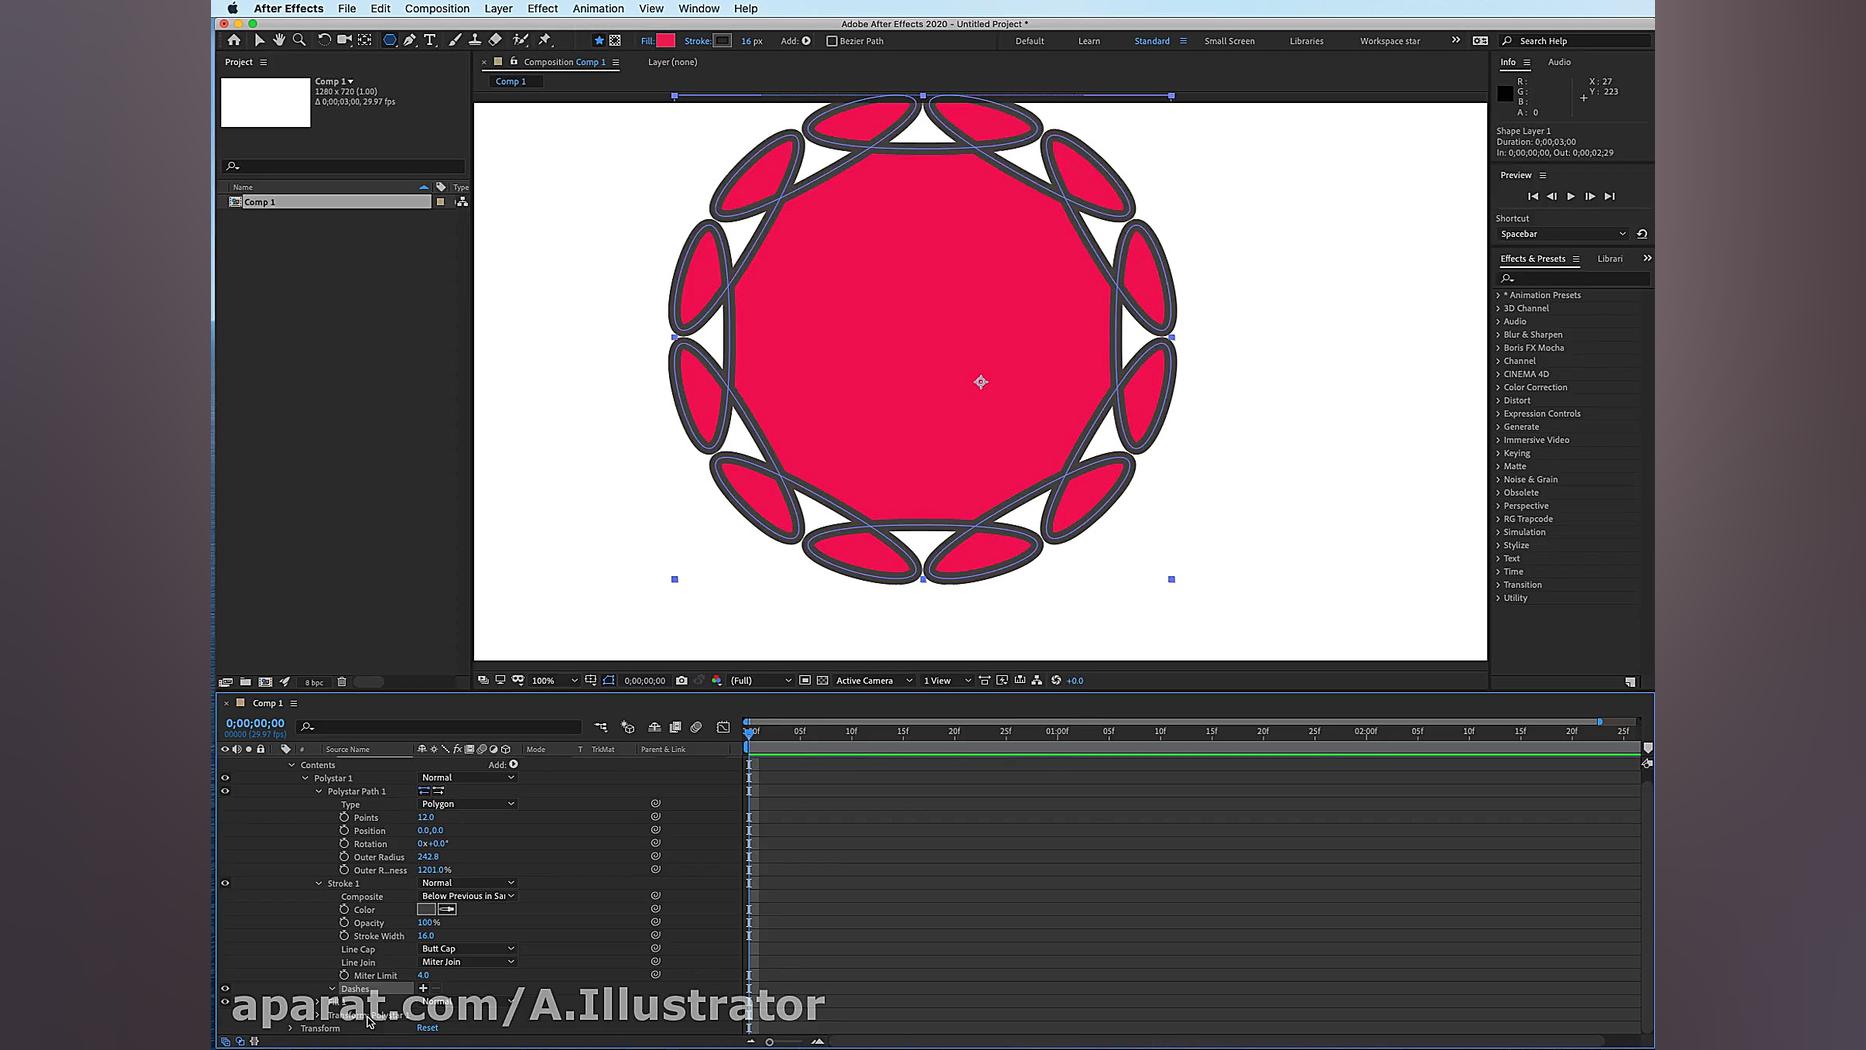The height and width of the screenshot is (1050, 1866).
Task: Toggle the transparency grid in the viewer
Action: 823,680
